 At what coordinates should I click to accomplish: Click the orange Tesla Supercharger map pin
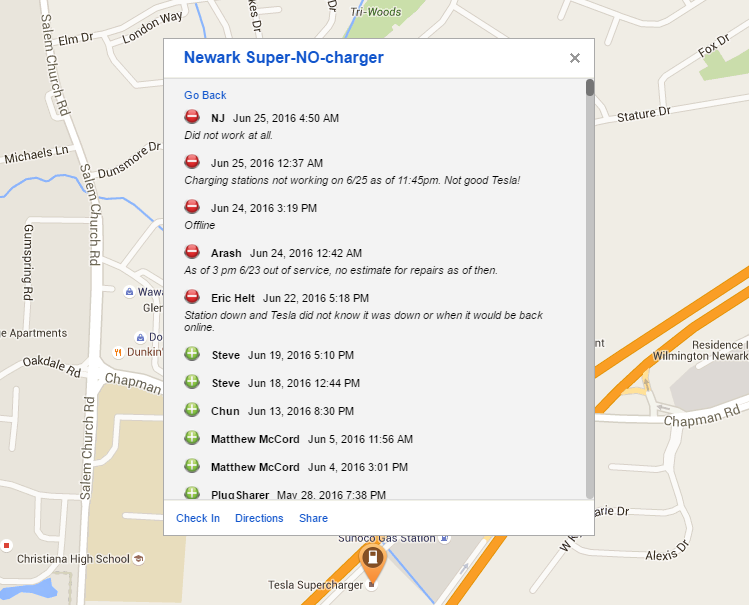pyautogui.click(x=372, y=559)
